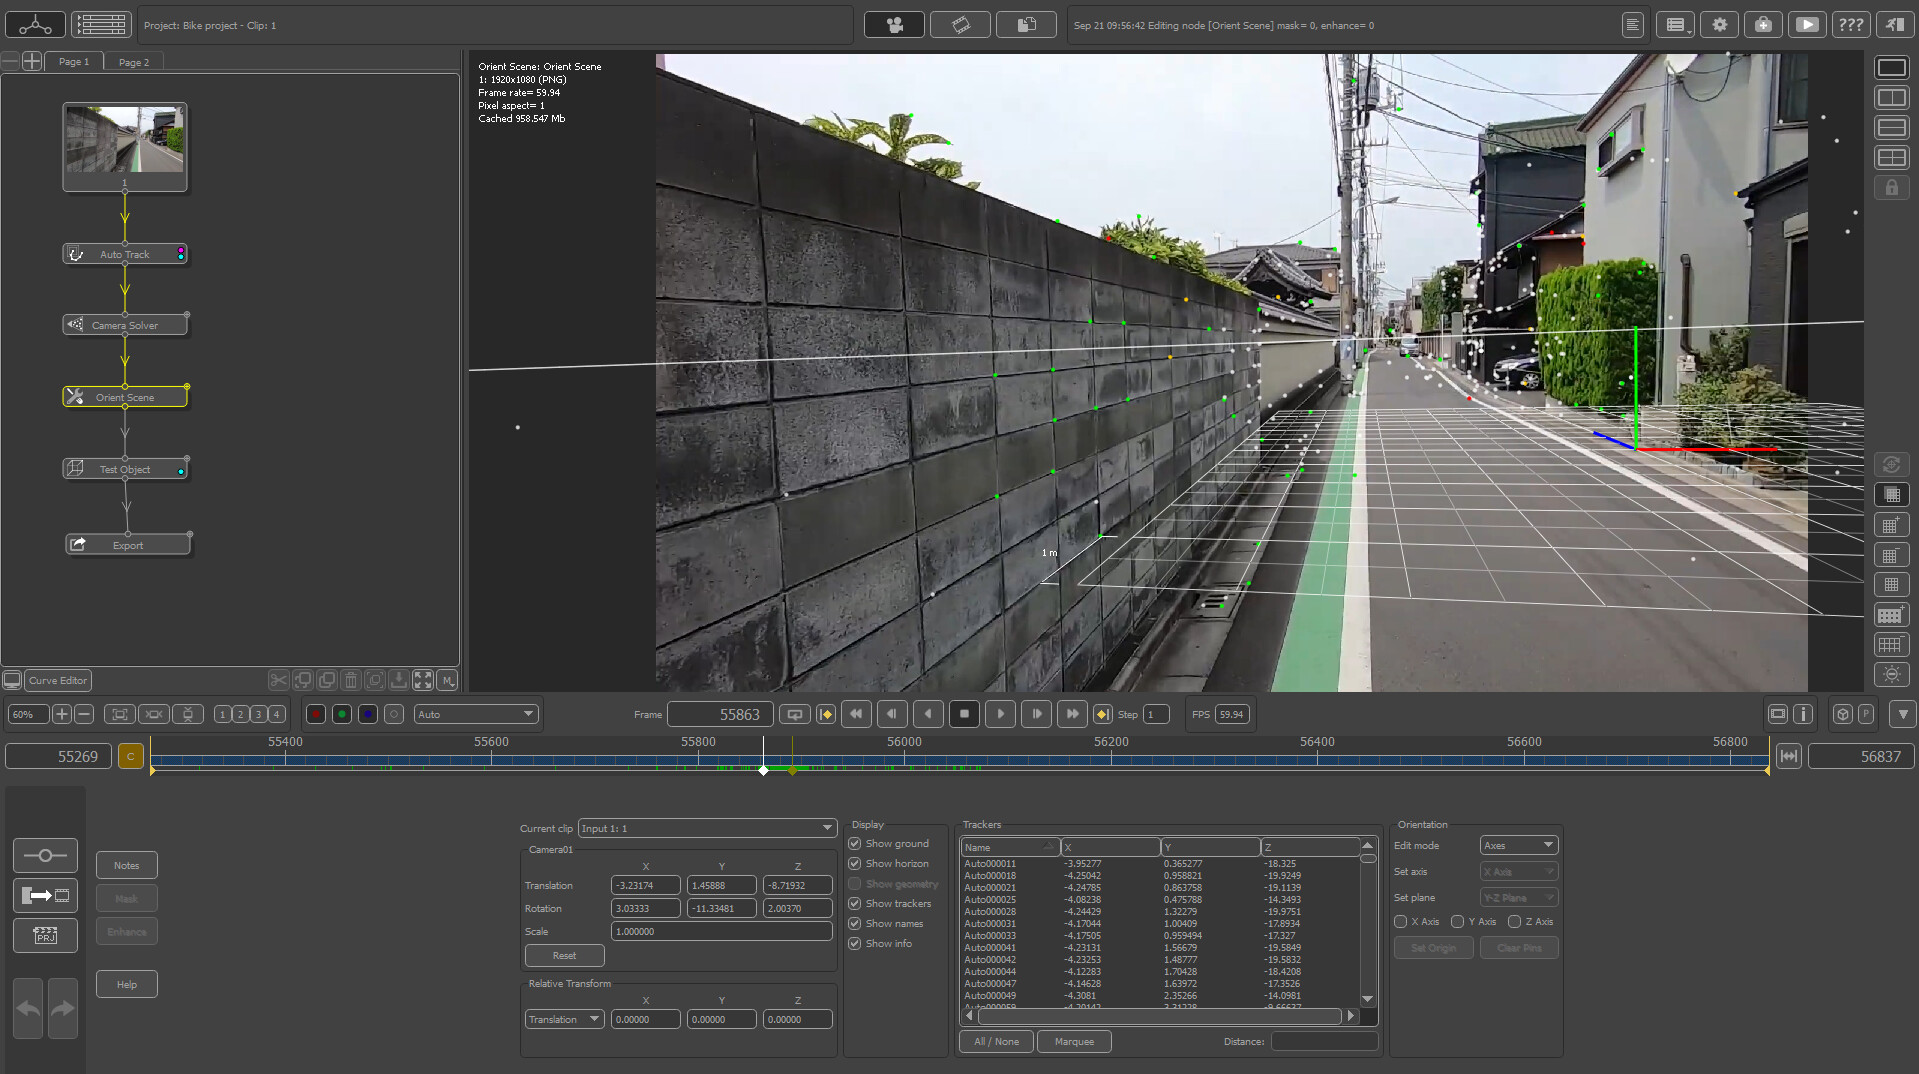Viewport: 1919px width, 1074px height.
Task: Switch to the Page 2 tab
Action: point(133,61)
